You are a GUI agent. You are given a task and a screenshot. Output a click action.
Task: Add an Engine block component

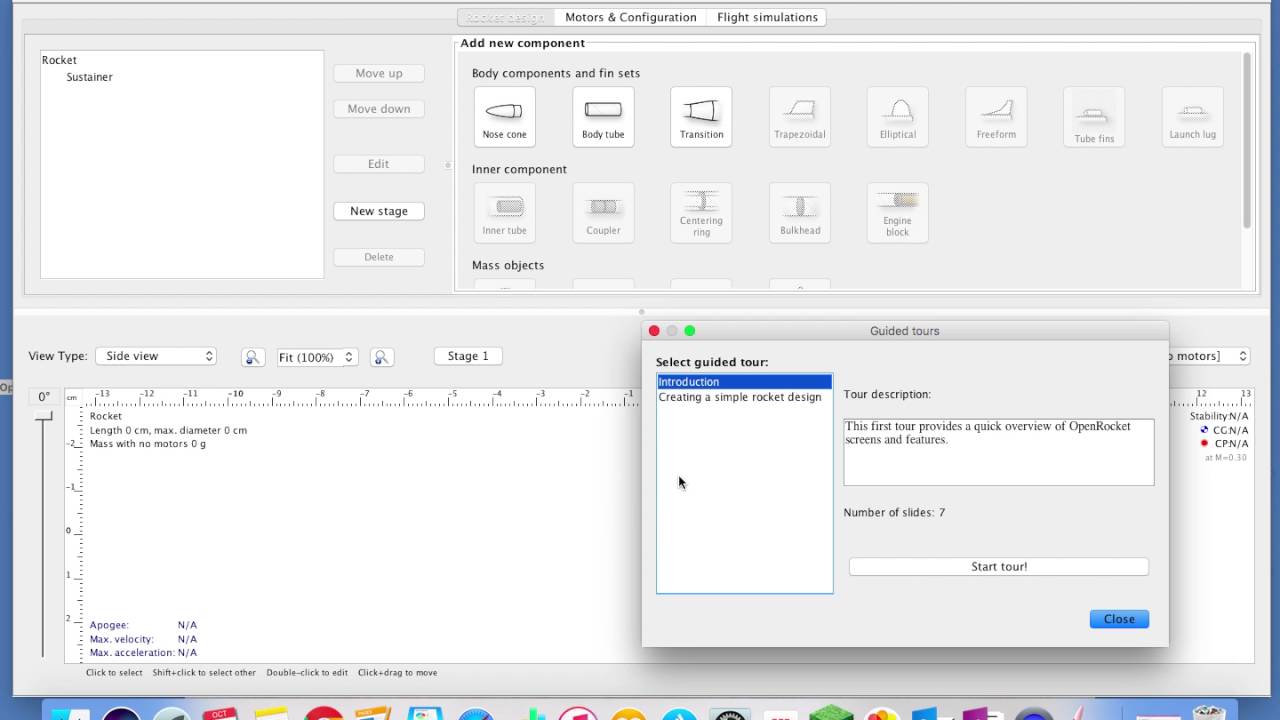(898, 213)
